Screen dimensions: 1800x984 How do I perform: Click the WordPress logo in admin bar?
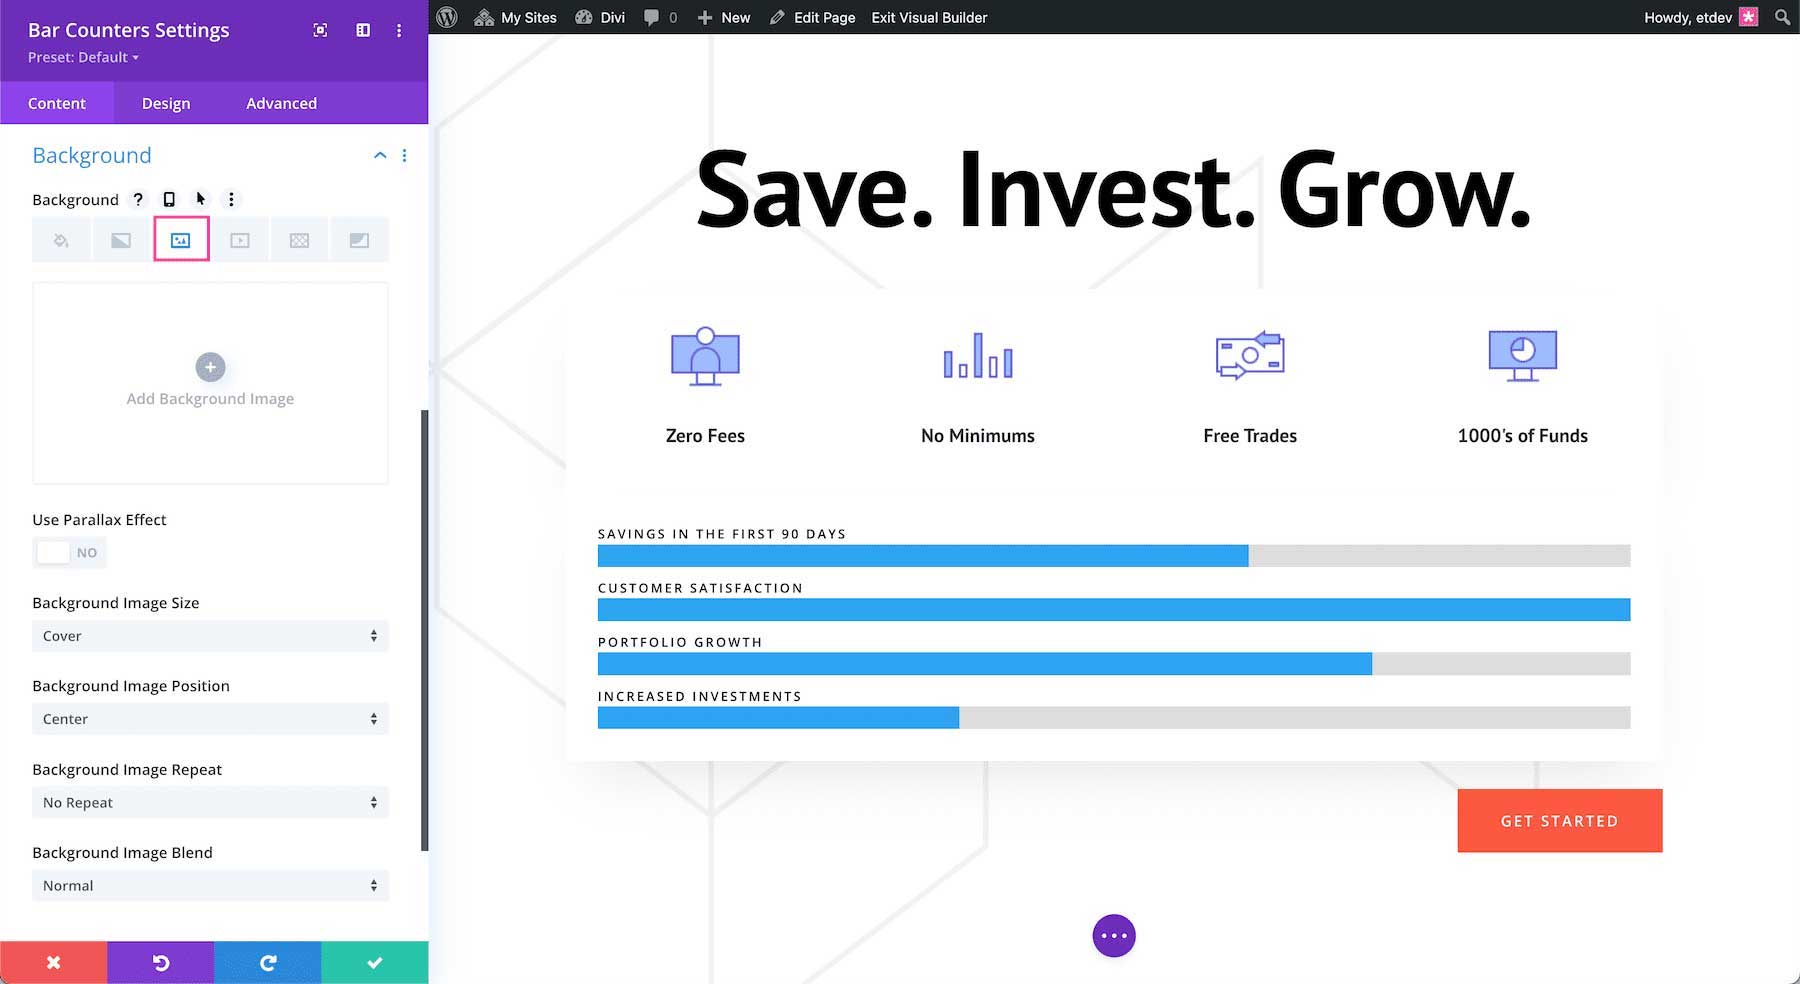447,17
